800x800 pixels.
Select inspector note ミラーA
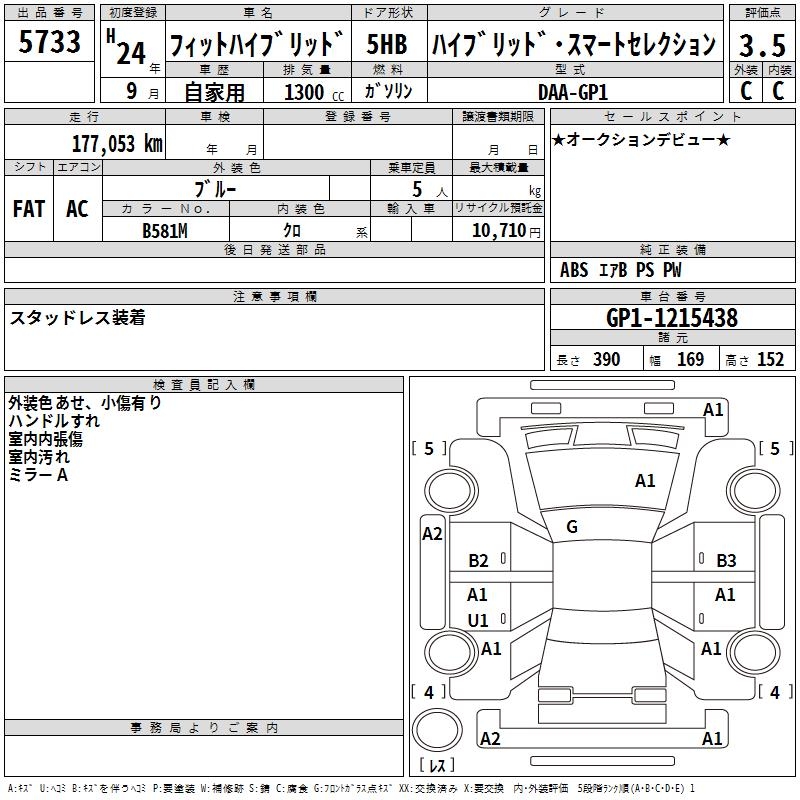(x=38, y=475)
